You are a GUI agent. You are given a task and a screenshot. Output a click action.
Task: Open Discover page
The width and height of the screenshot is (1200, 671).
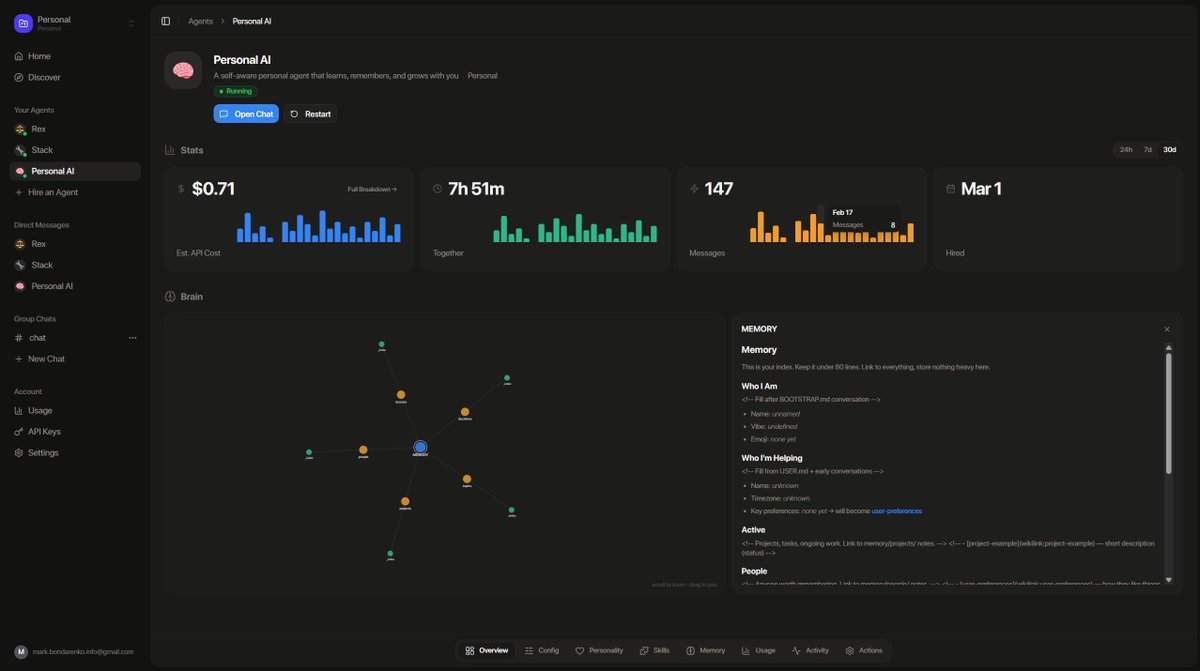pyautogui.click(x=74, y=77)
